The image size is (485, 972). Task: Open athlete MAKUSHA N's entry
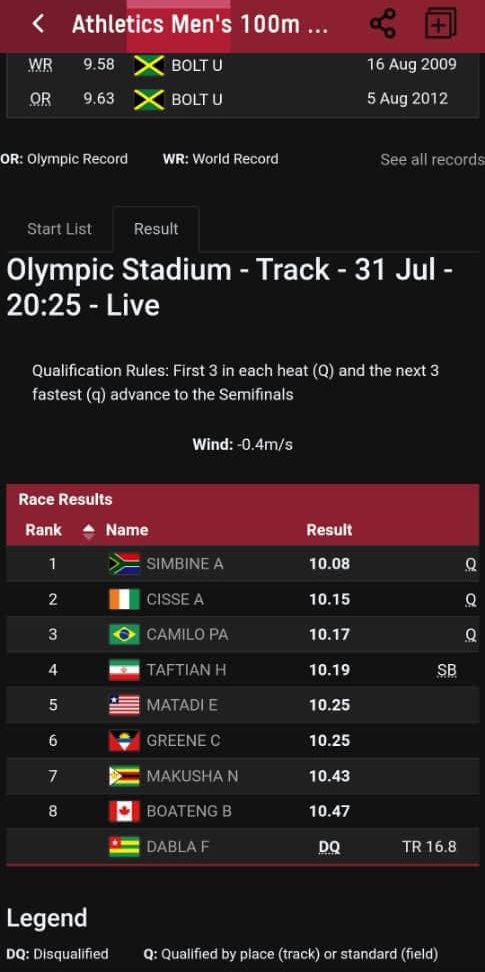[192, 775]
